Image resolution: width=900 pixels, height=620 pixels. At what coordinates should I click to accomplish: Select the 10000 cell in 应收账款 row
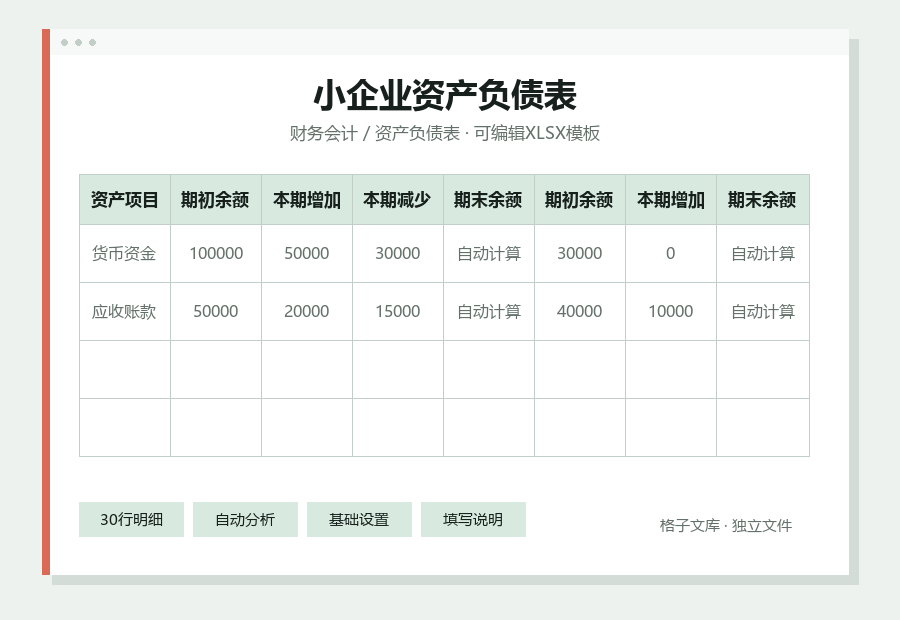tap(671, 311)
